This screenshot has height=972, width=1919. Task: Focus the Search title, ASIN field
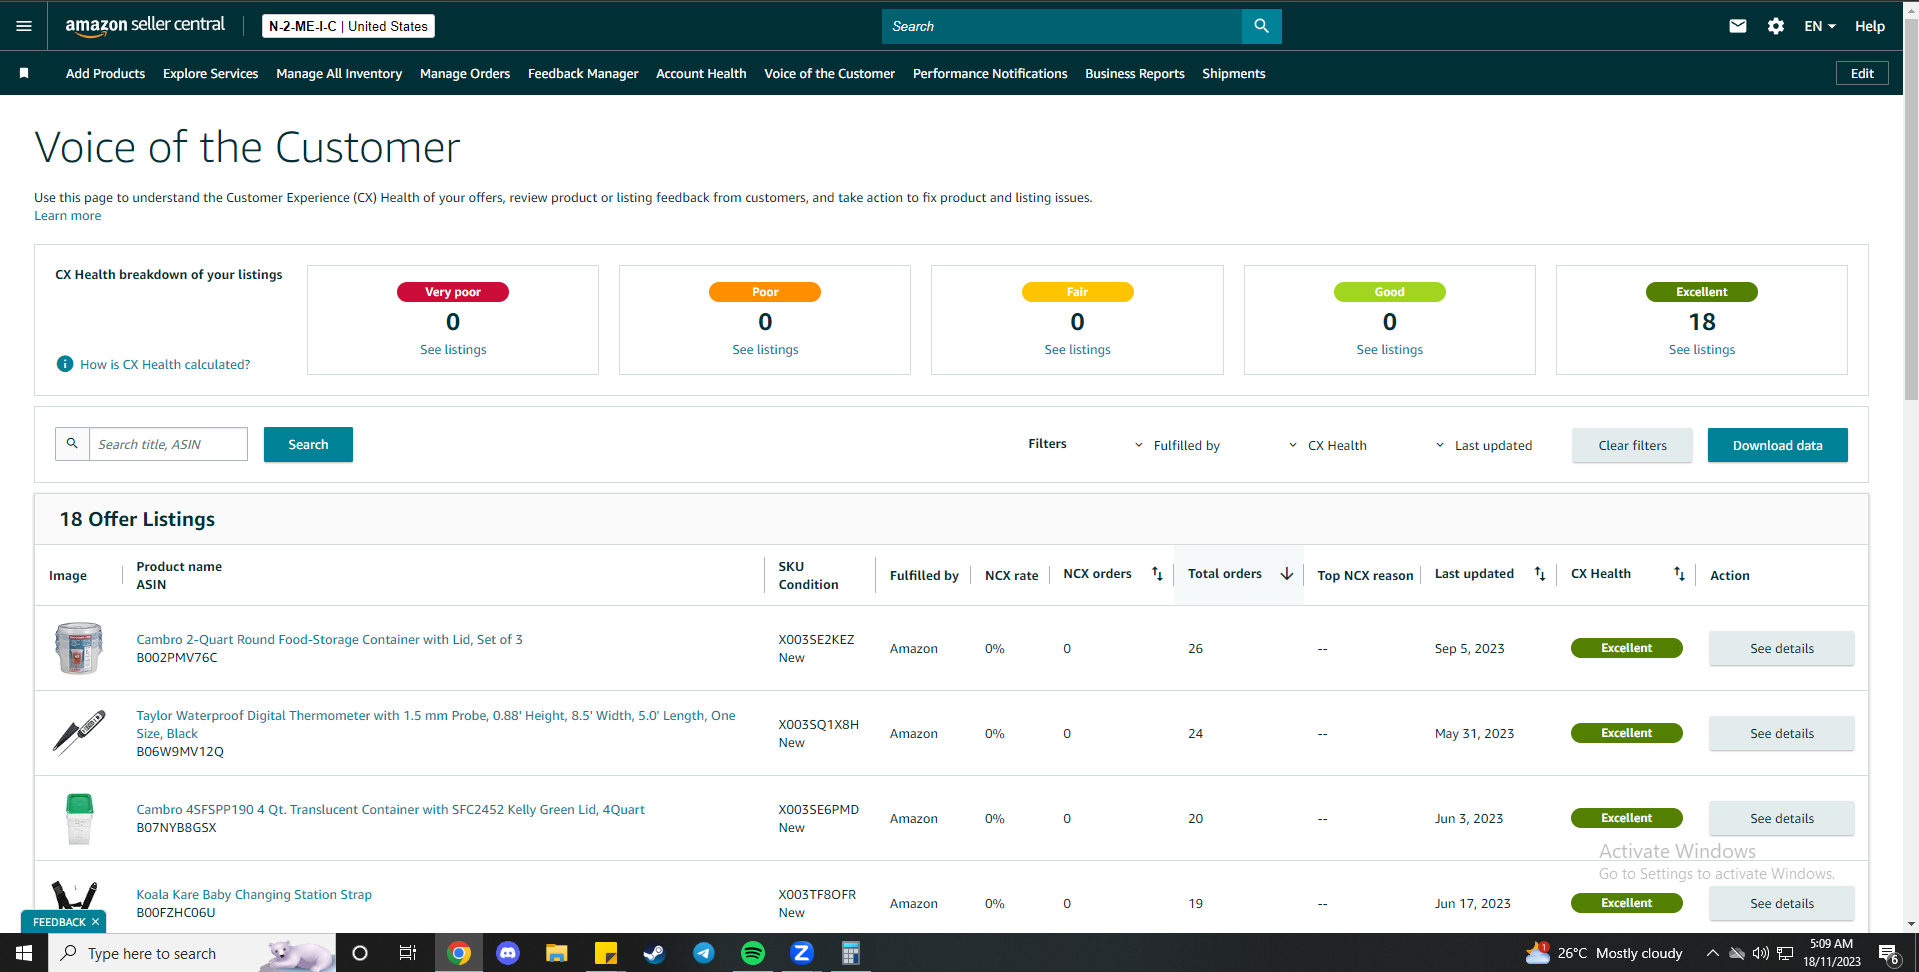(x=168, y=444)
